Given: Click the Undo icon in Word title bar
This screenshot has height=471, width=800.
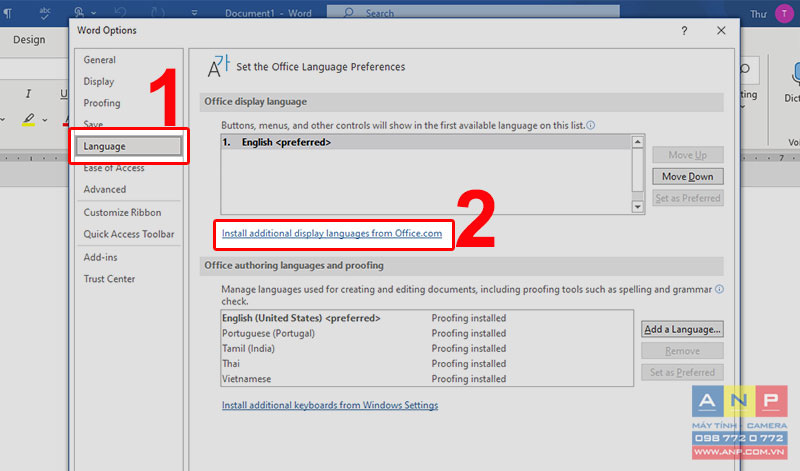Looking at the screenshot, I should coord(120,12).
